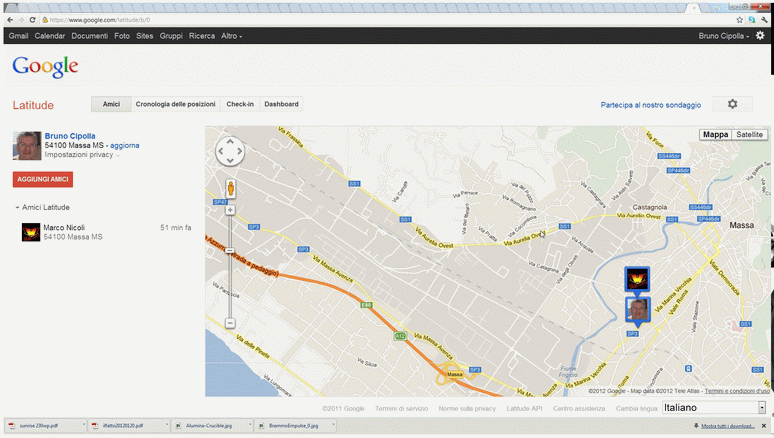Open Foto from Google bar
This screenshot has height=438, width=774.
tap(122, 36)
